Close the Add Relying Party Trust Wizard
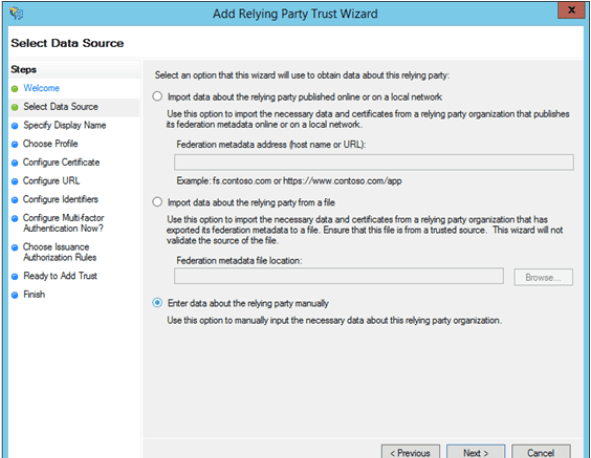 pyautogui.click(x=571, y=10)
